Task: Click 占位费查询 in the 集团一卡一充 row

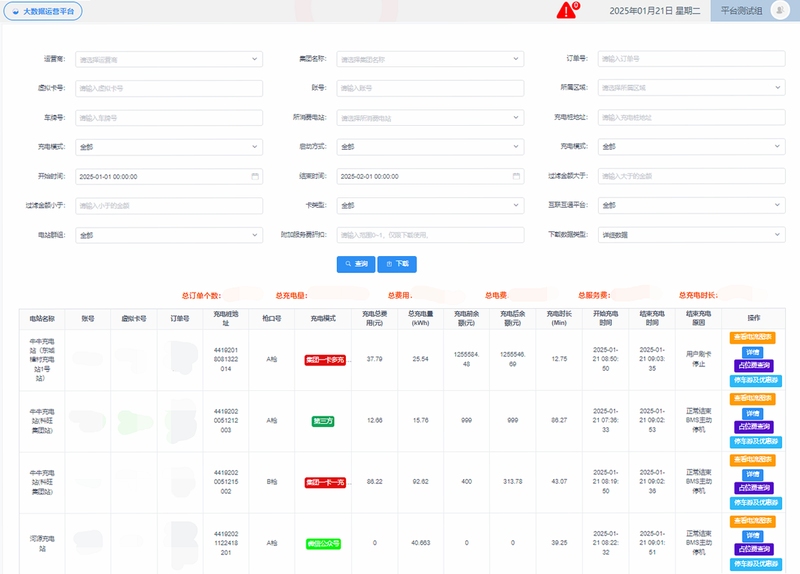Action: pyautogui.click(x=754, y=488)
